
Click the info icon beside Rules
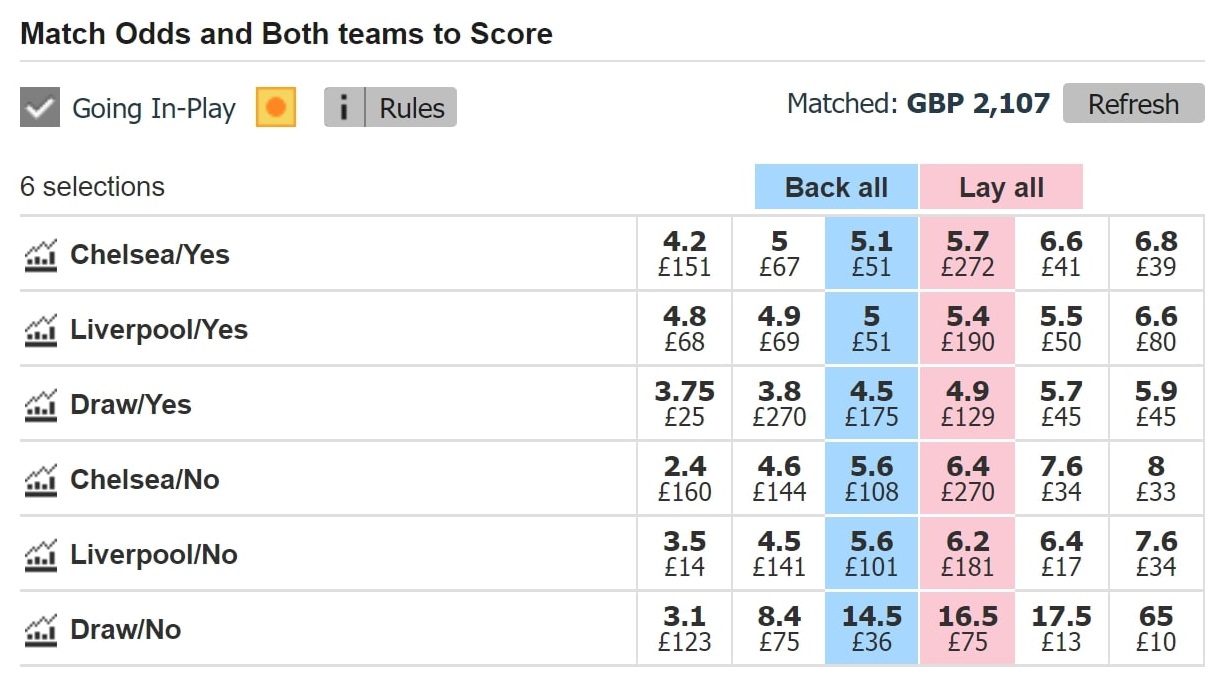344,108
